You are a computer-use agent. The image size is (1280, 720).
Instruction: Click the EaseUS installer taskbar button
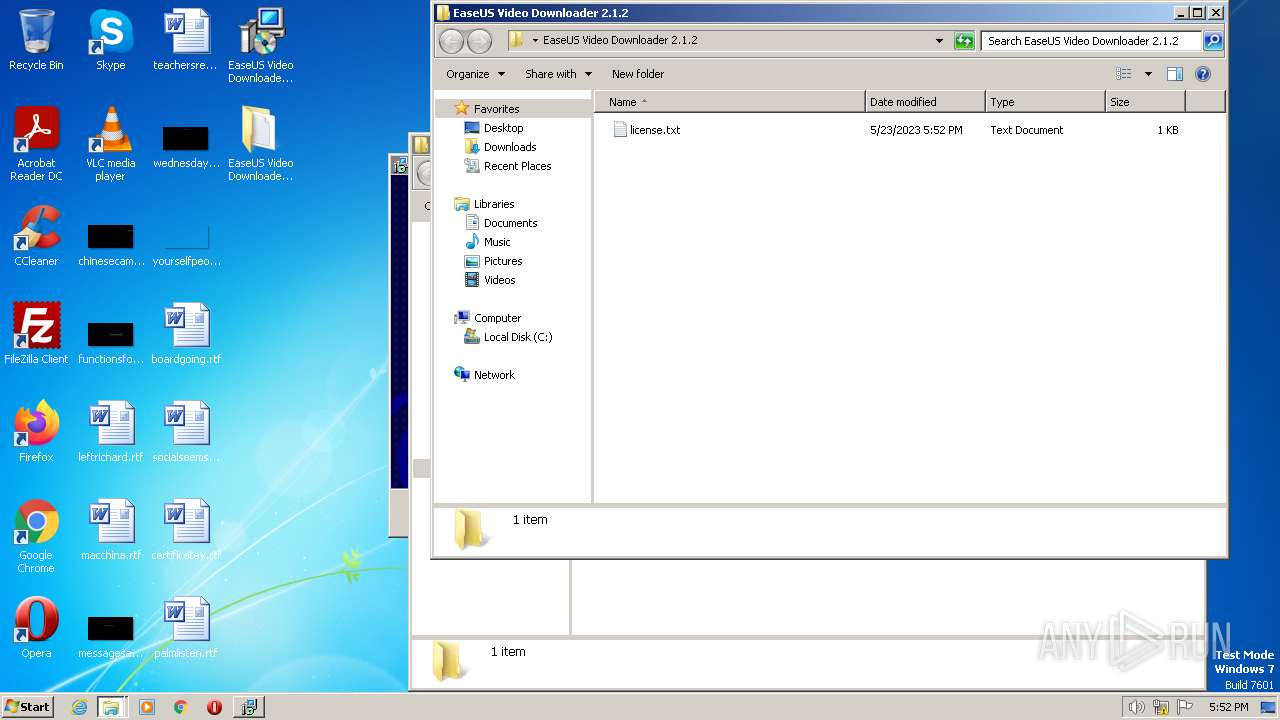point(248,707)
